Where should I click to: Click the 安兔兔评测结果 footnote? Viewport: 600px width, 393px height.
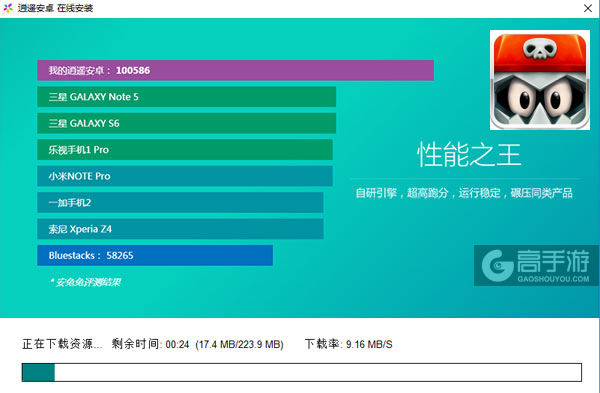[x=85, y=282]
